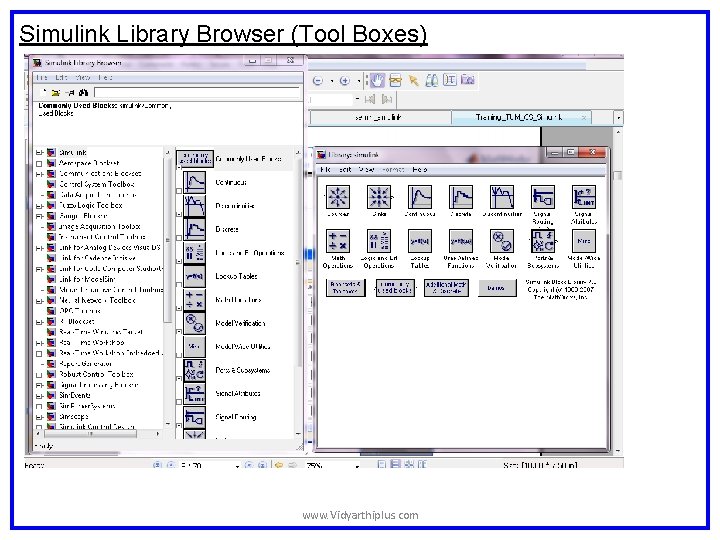
Task: Click the Demos button in Library window
Action: tap(497, 288)
